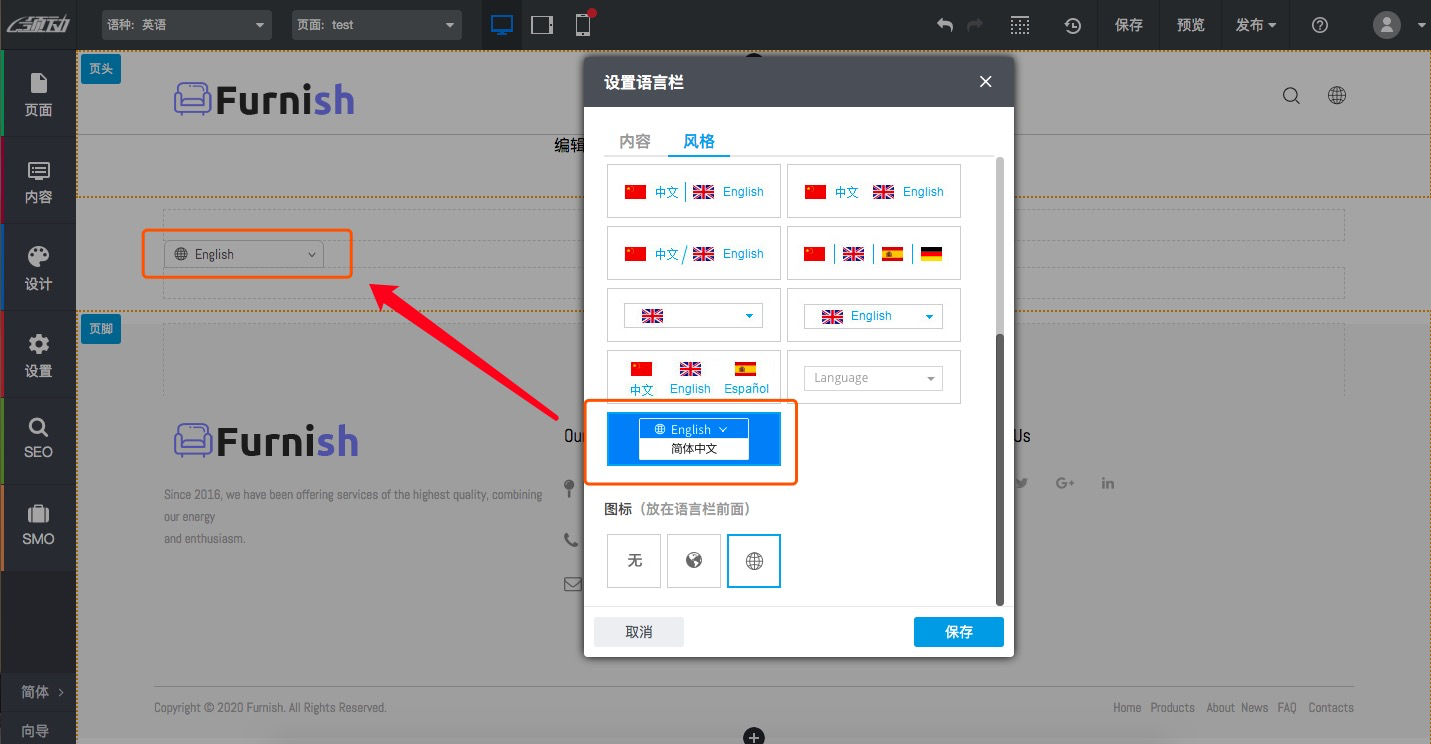
Task: Select 无 (no icon) option
Action: (634, 561)
